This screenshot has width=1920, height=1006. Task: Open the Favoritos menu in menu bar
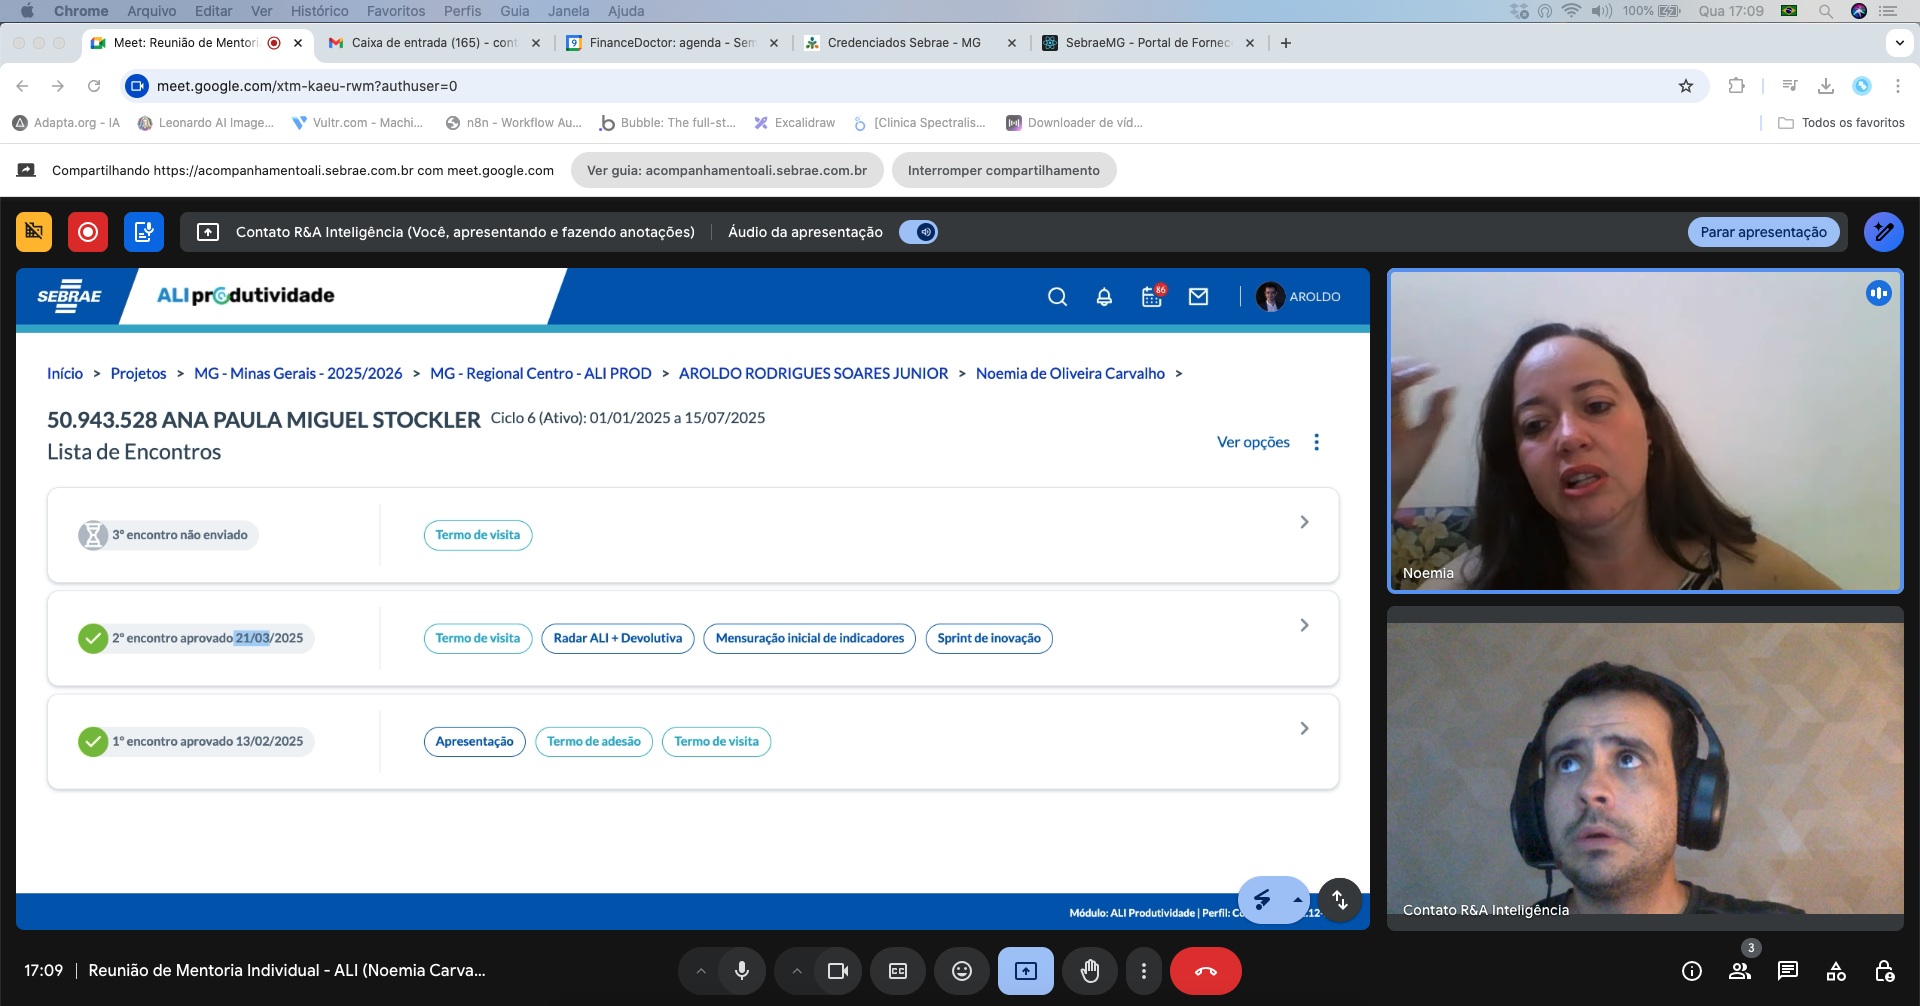coord(396,11)
